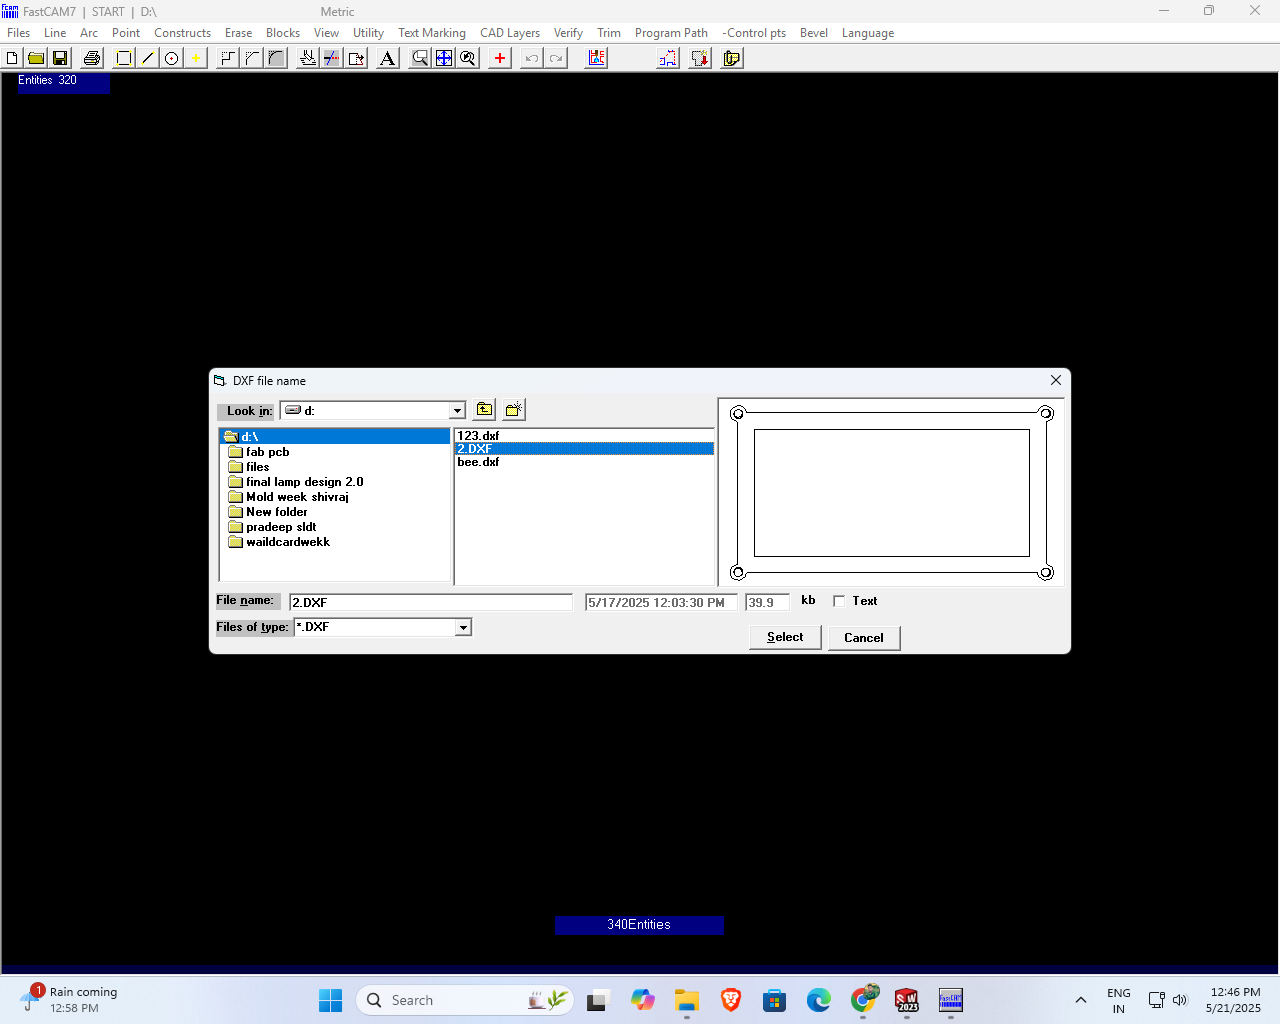Open the Bevel menu
This screenshot has height=1024, width=1280.
click(x=814, y=33)
